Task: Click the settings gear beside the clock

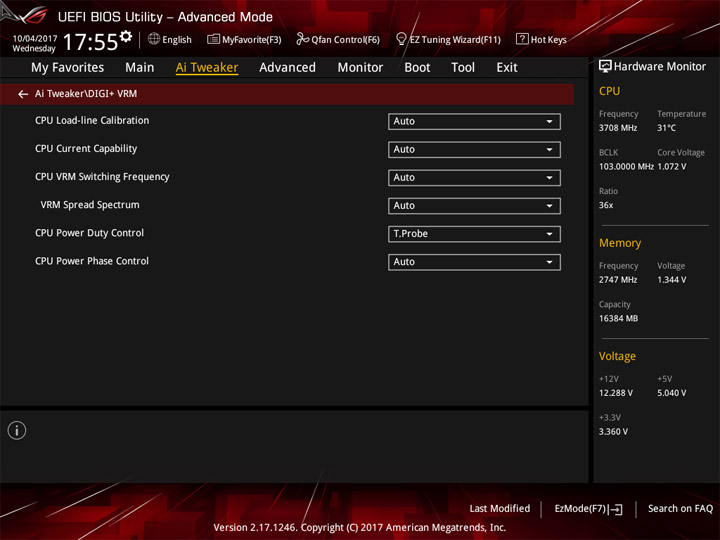Action: (x=126, y=36)
